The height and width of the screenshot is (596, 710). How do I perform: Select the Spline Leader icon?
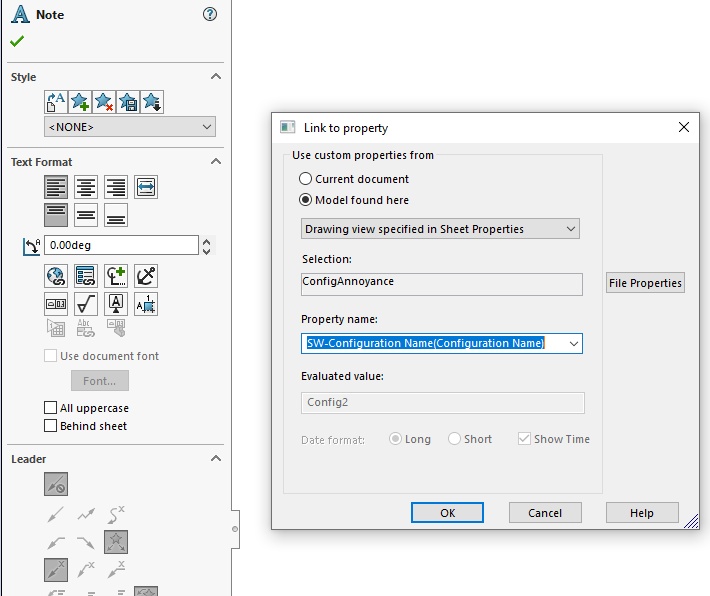click(x=116, y=514)
